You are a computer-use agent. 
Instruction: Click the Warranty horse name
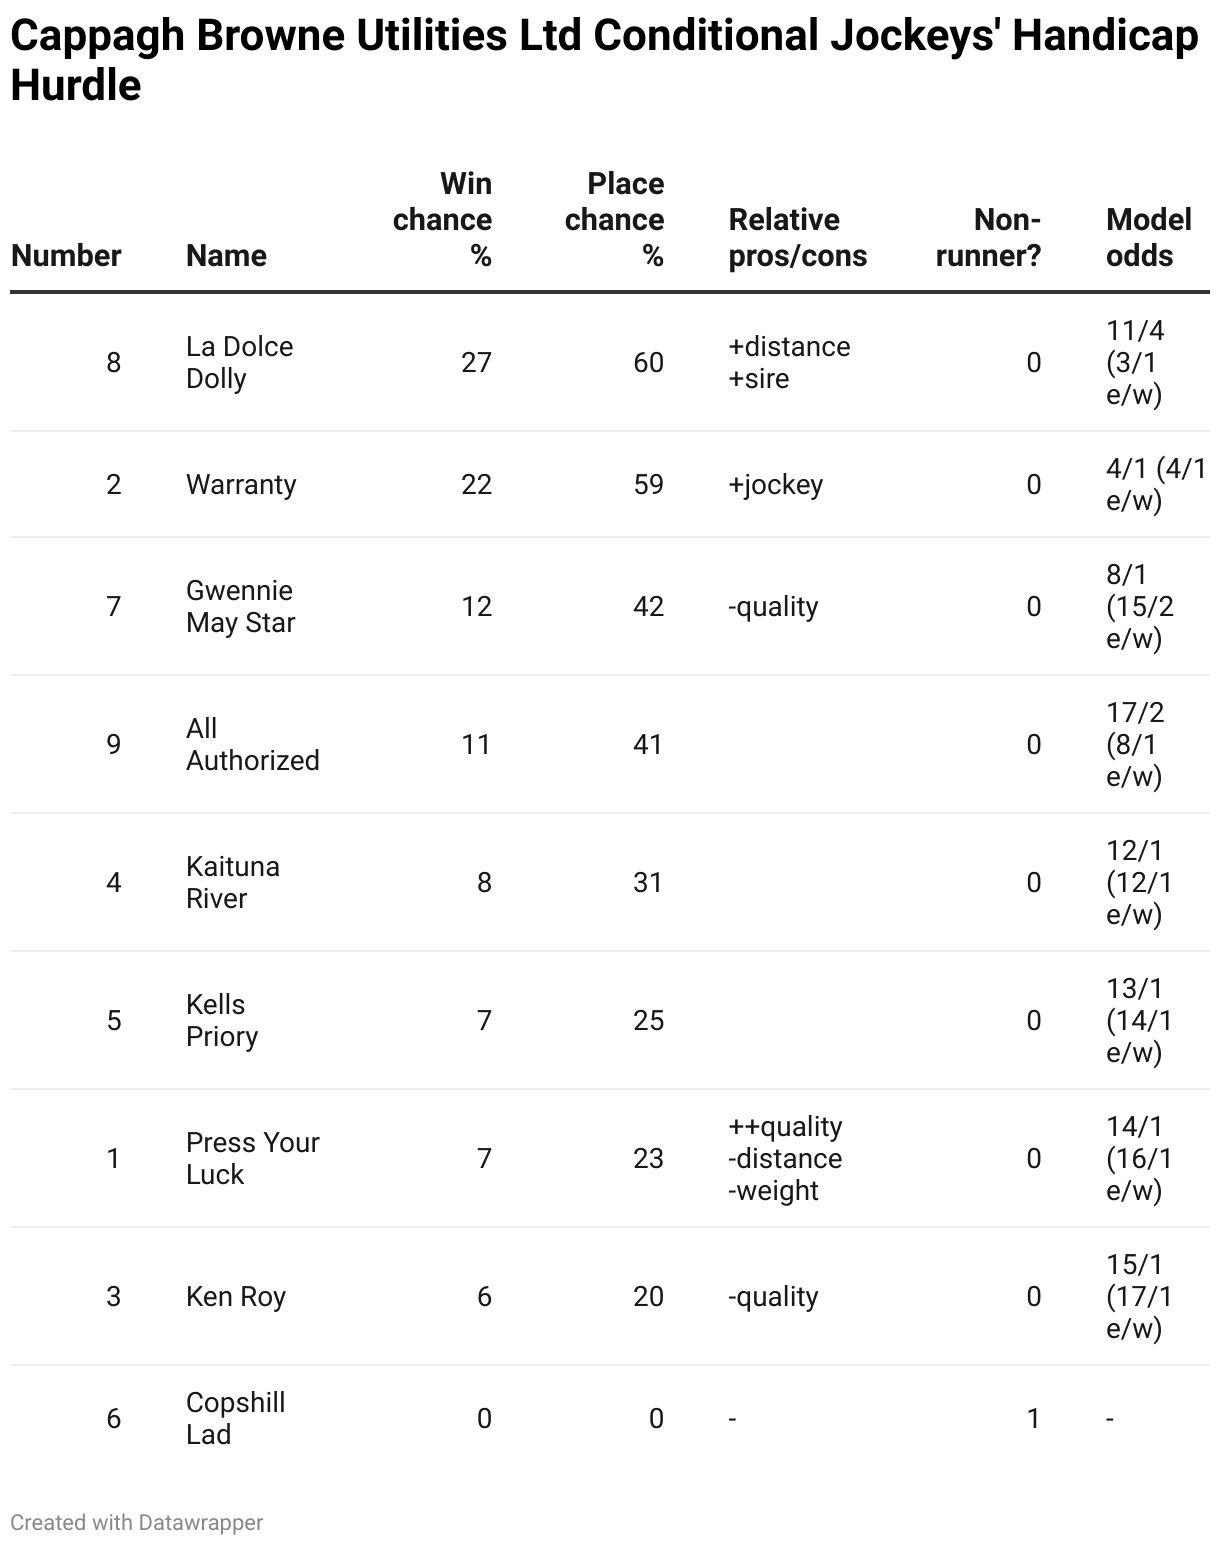[241, 484]
